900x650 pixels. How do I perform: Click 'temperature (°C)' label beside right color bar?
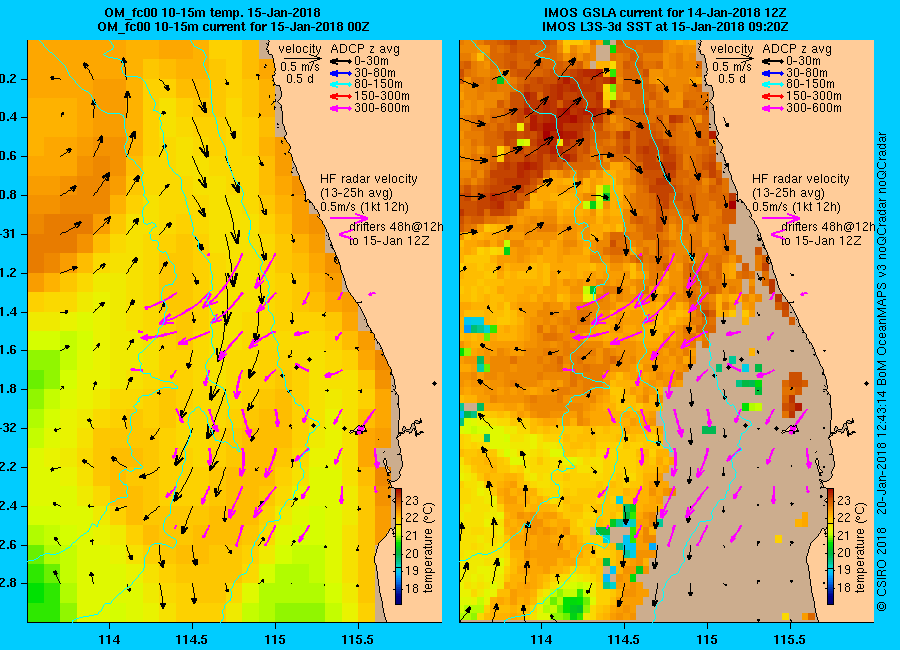tap(860, 548)
